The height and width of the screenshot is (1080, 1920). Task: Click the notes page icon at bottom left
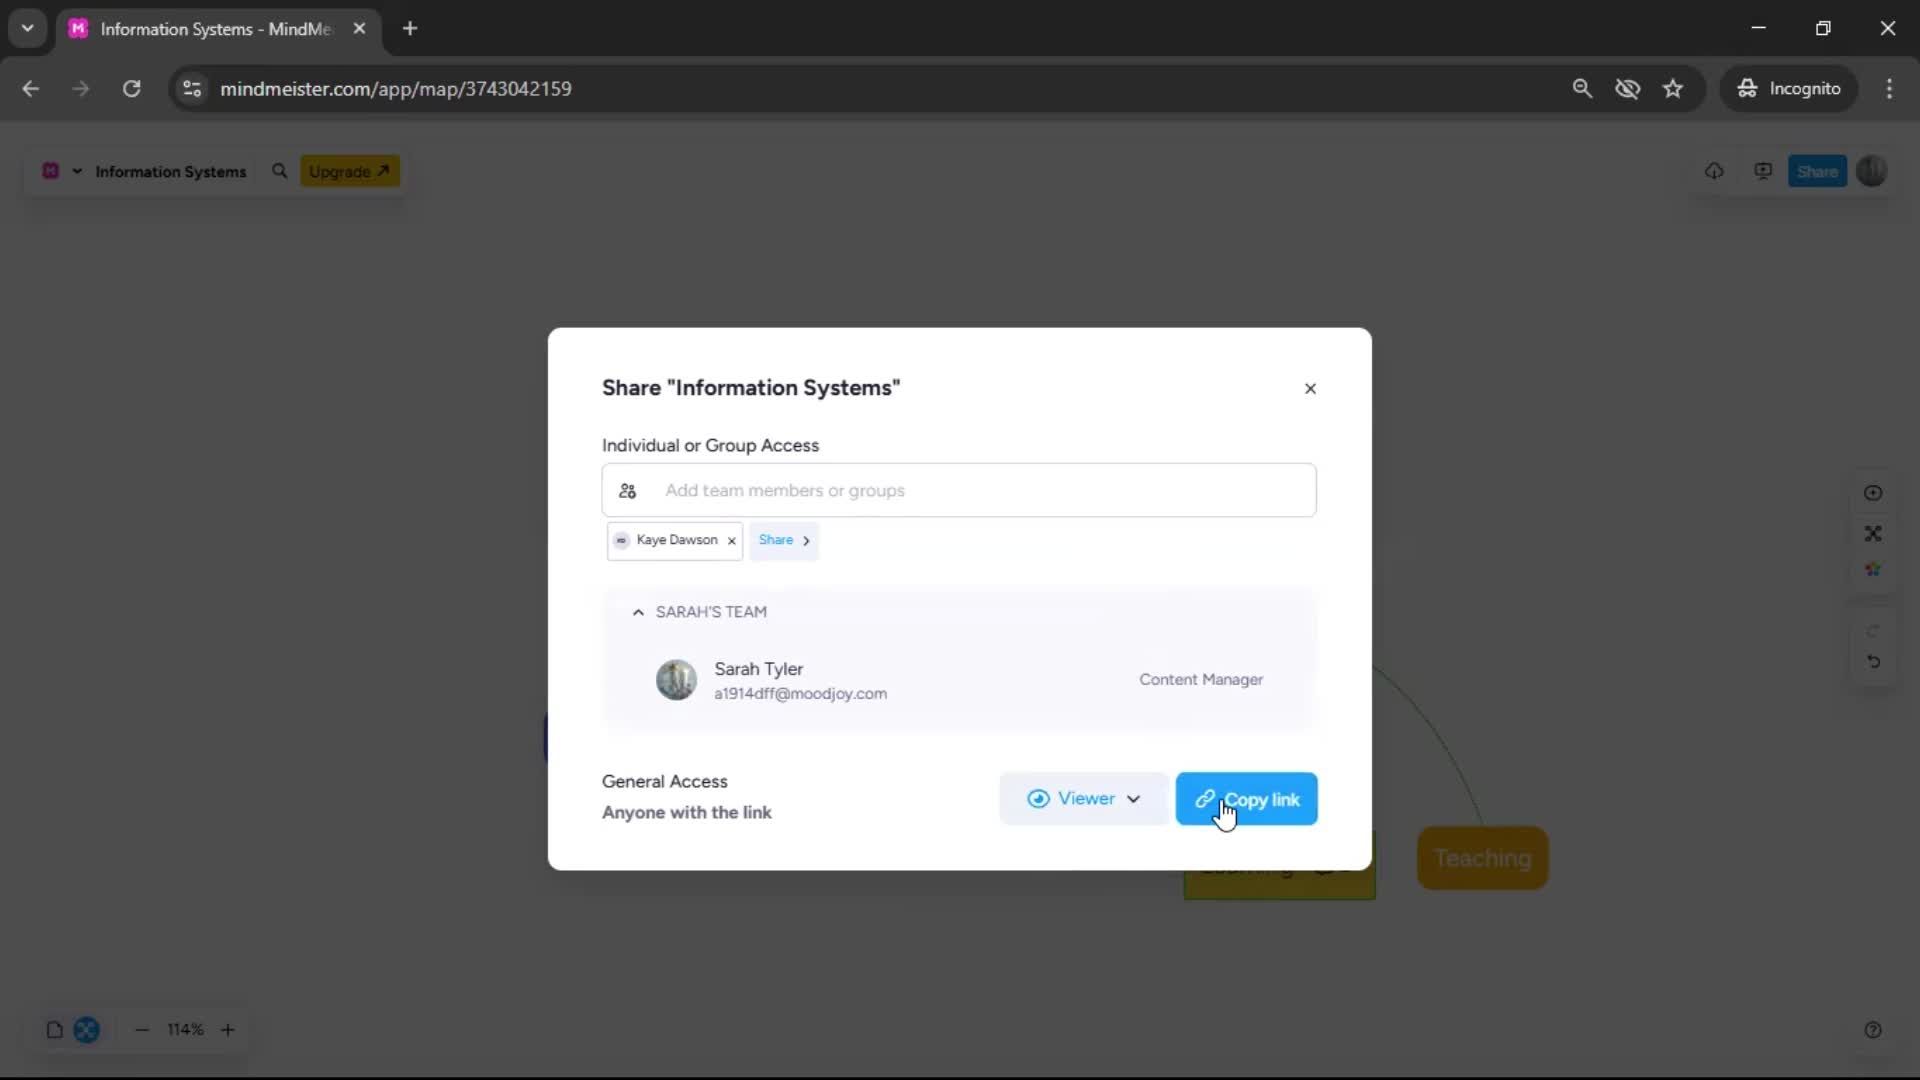[55, 1030]
